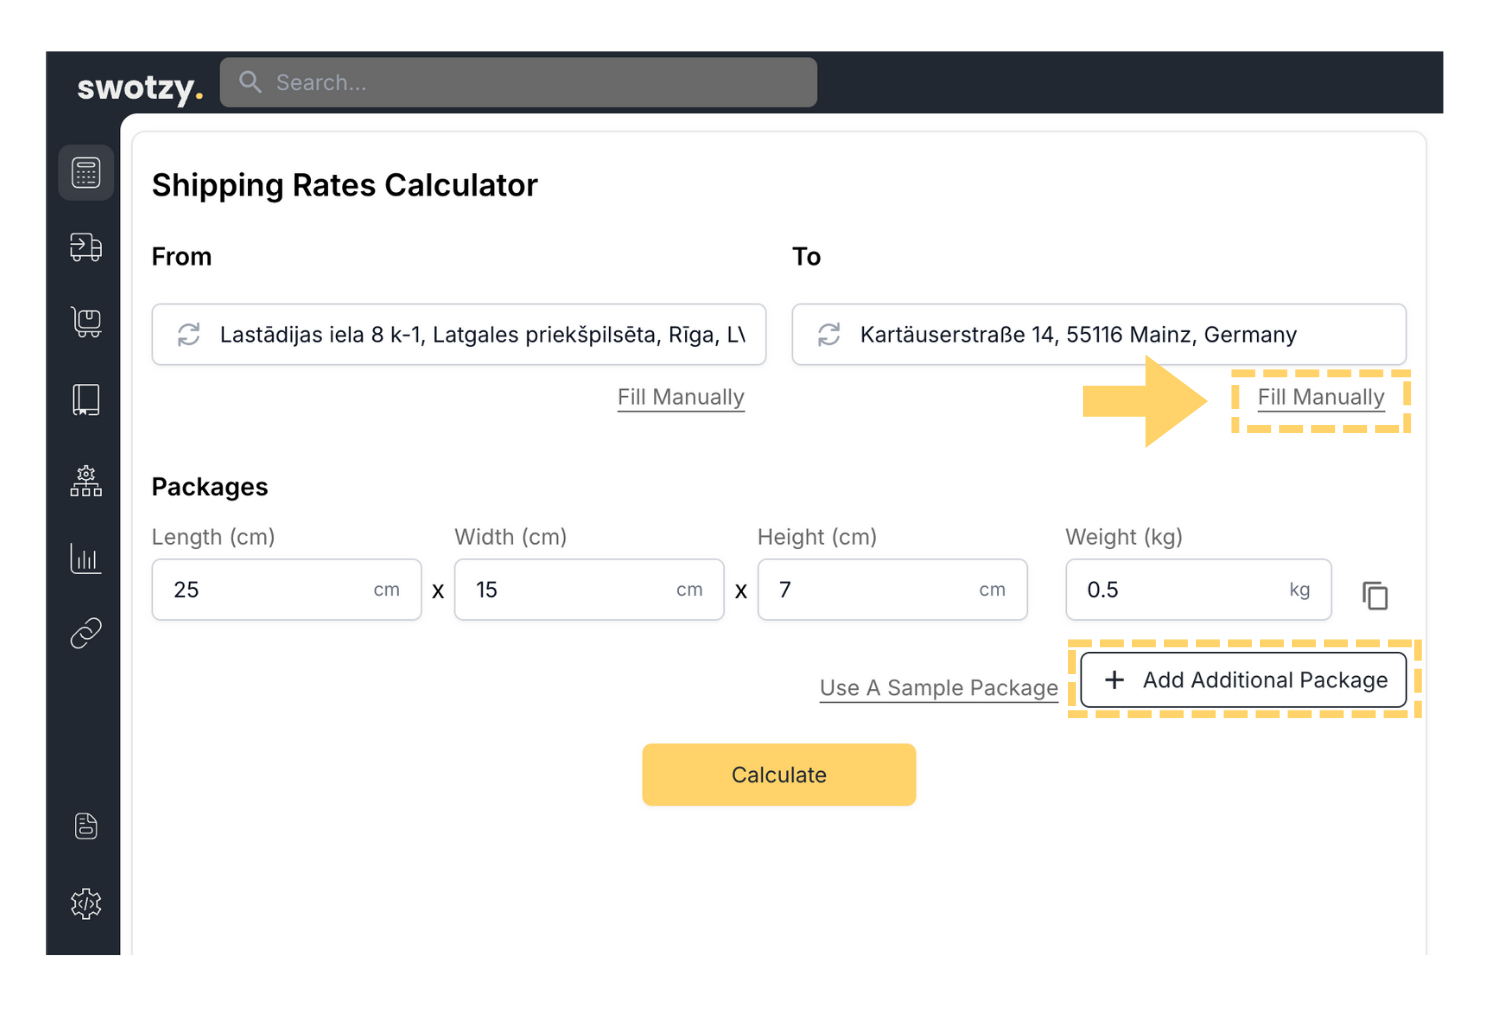Click the swotzy logo
The image size is (1500, 1024).
[x=140, y=88]
